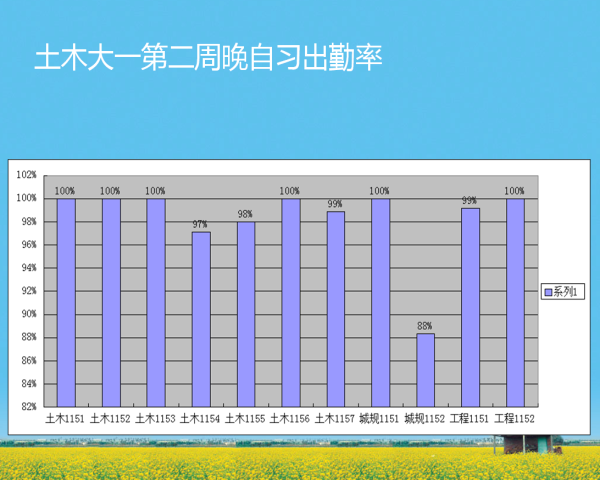The height and width of the screenshot is (480, 600).
Task: Click the 工程1151 category axis label
Action: point(469,418)
